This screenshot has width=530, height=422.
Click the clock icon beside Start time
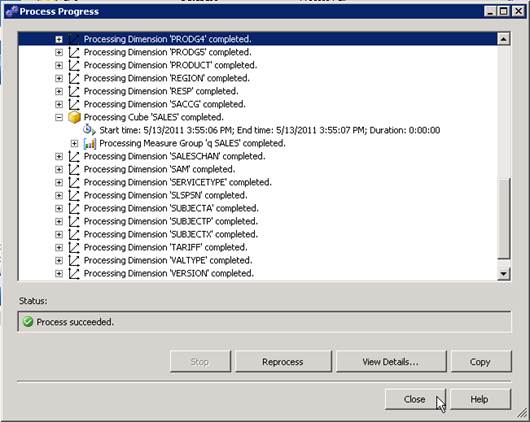point(89,130)
